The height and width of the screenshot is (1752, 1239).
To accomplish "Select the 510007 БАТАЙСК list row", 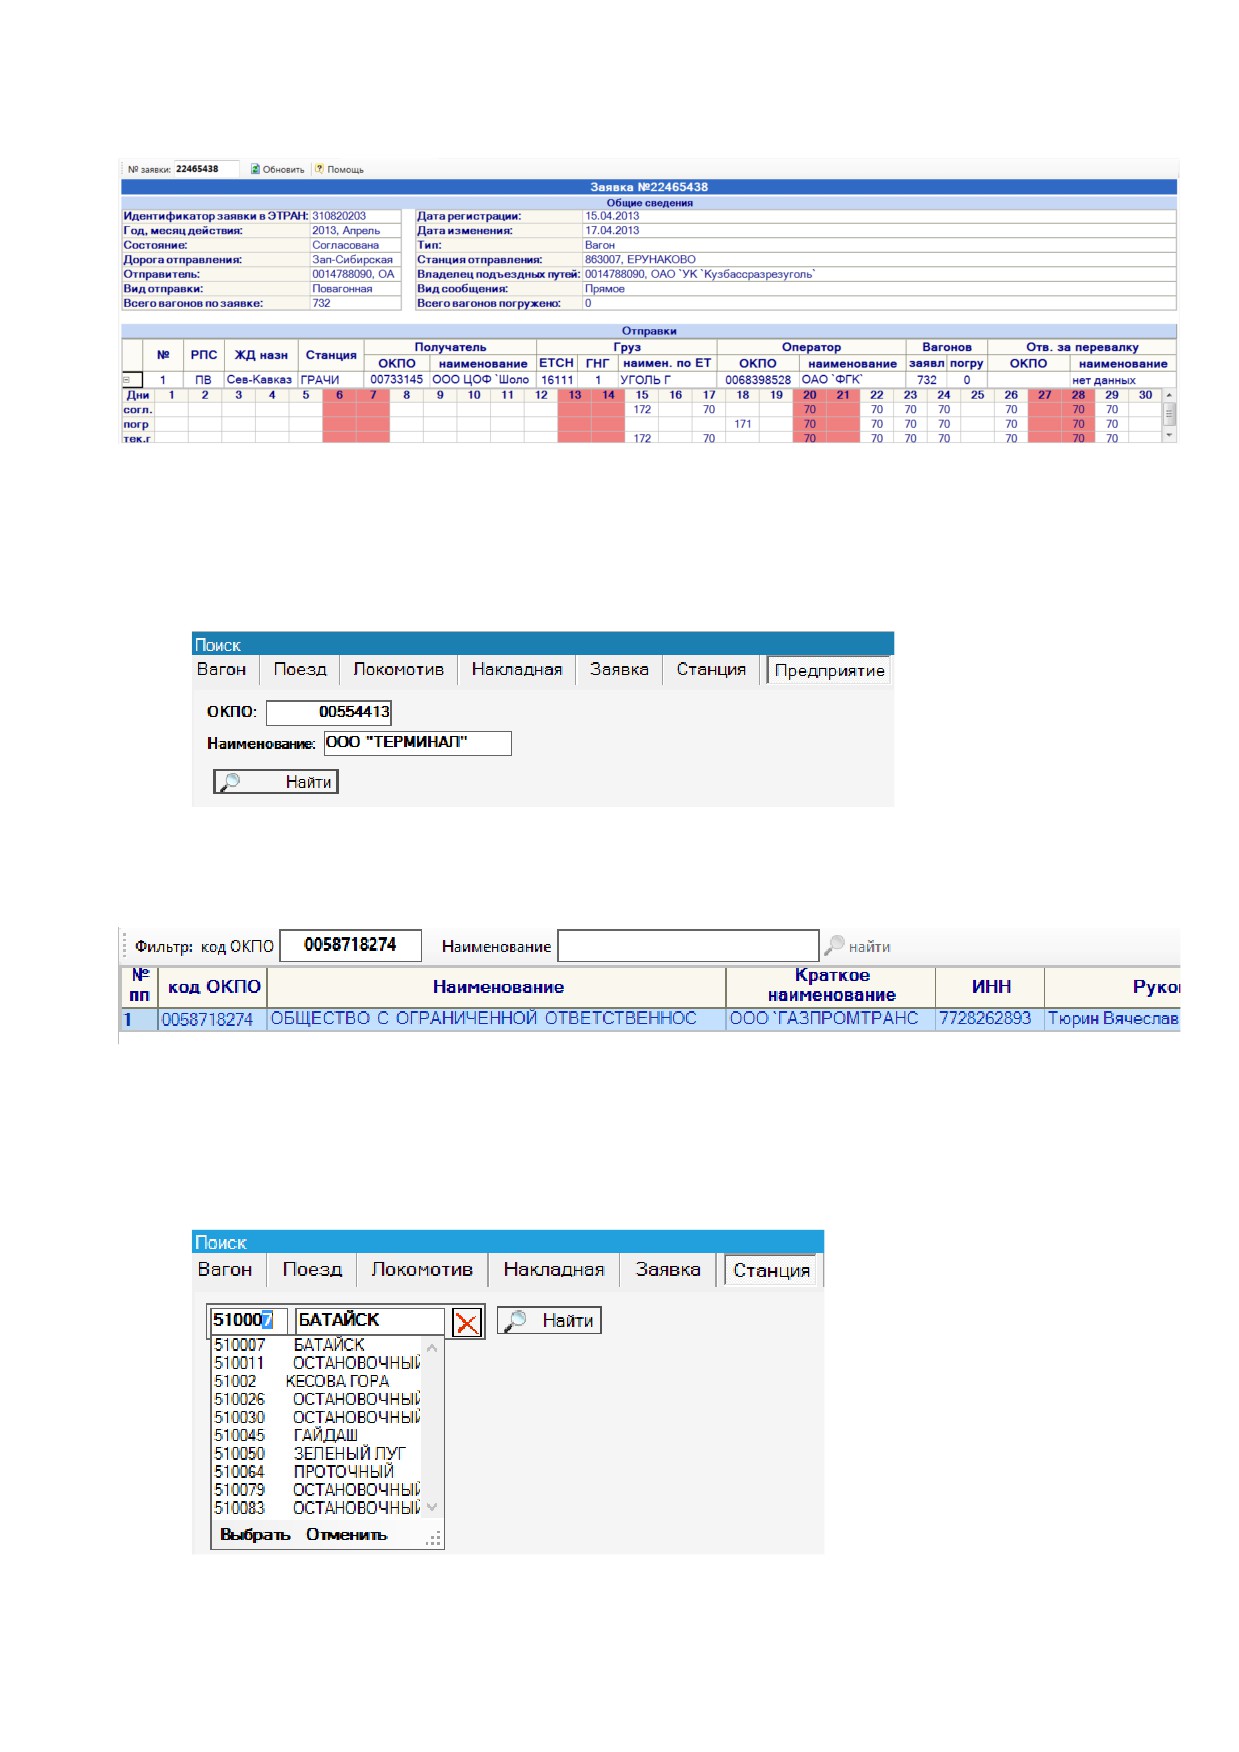I will click(317, 1345).
